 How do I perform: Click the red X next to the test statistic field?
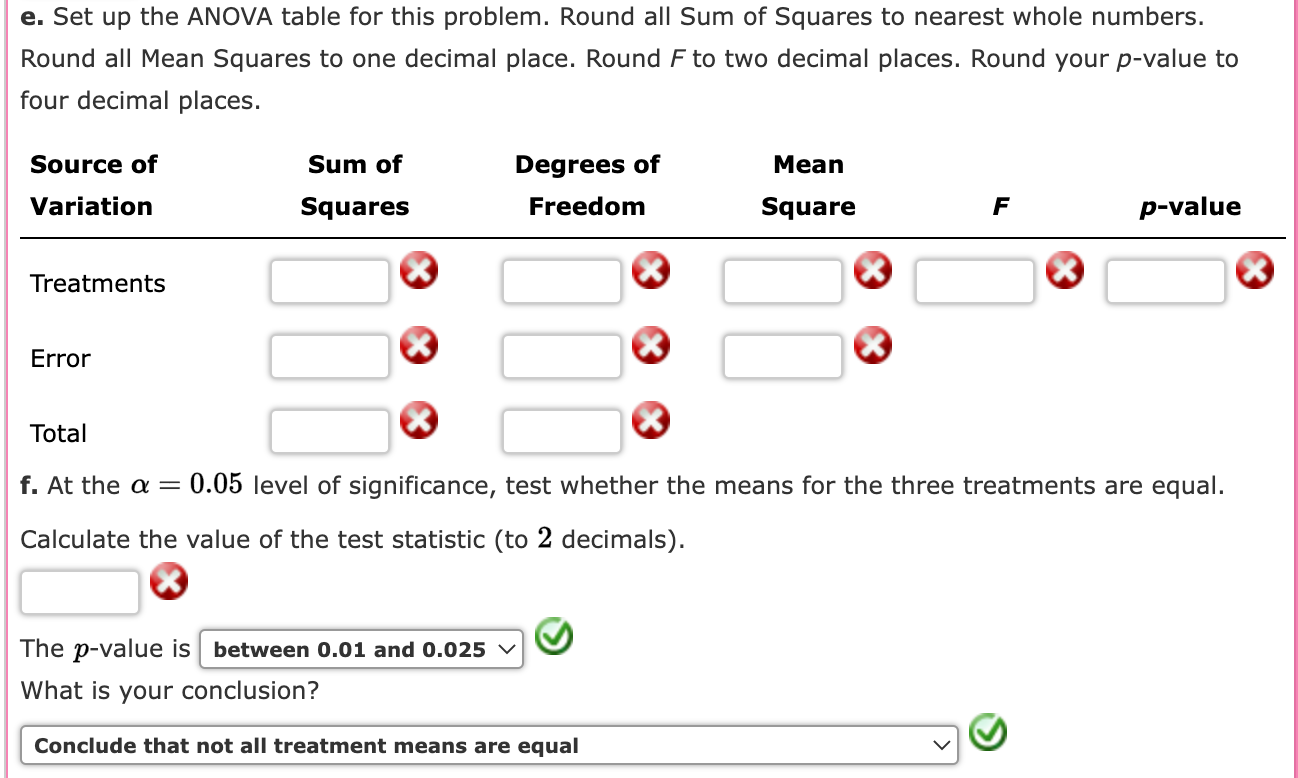pos(169,581)
